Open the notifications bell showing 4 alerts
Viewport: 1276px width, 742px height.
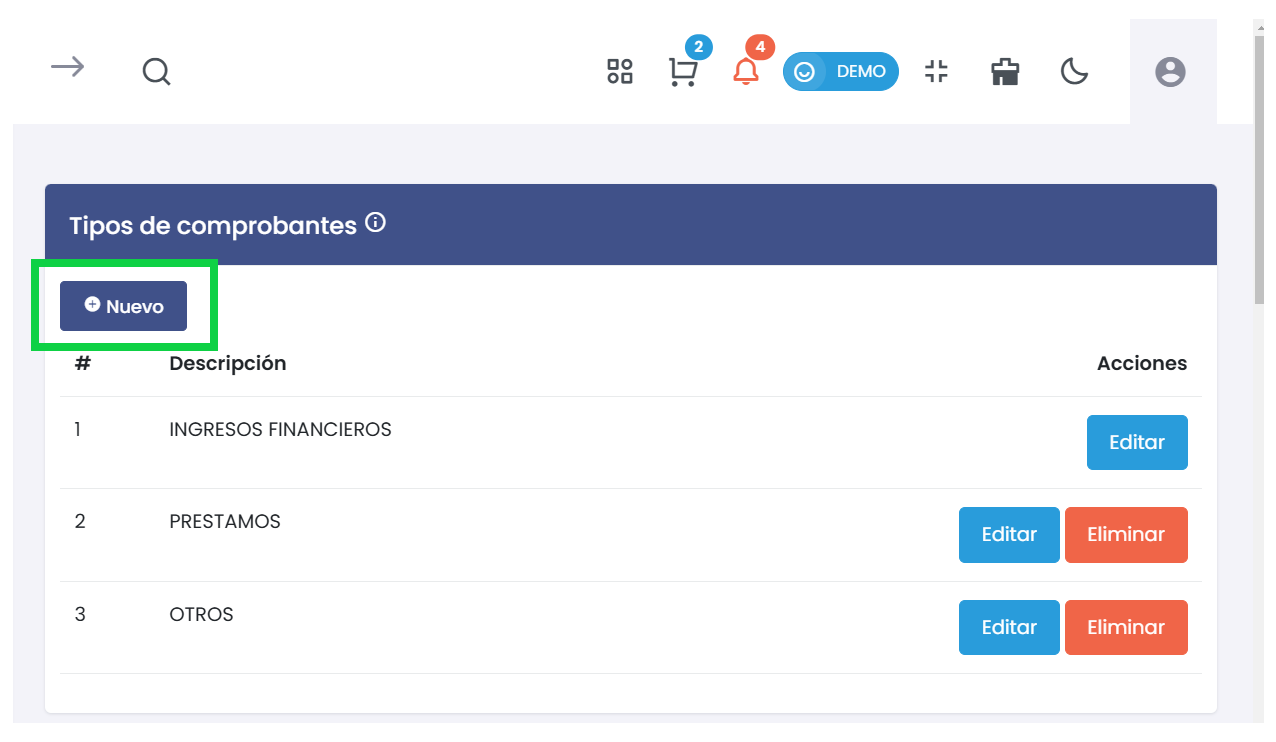tap(745, 74)
